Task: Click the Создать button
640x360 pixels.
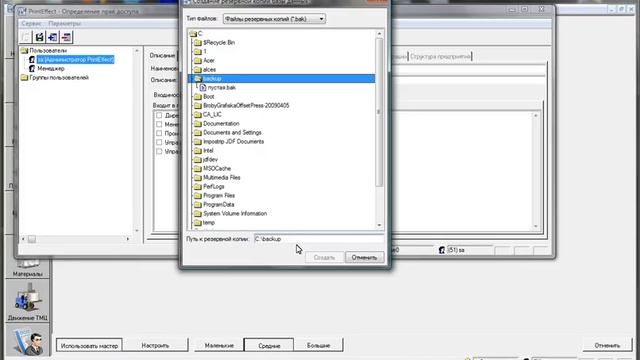Action: tap(324, 258)
